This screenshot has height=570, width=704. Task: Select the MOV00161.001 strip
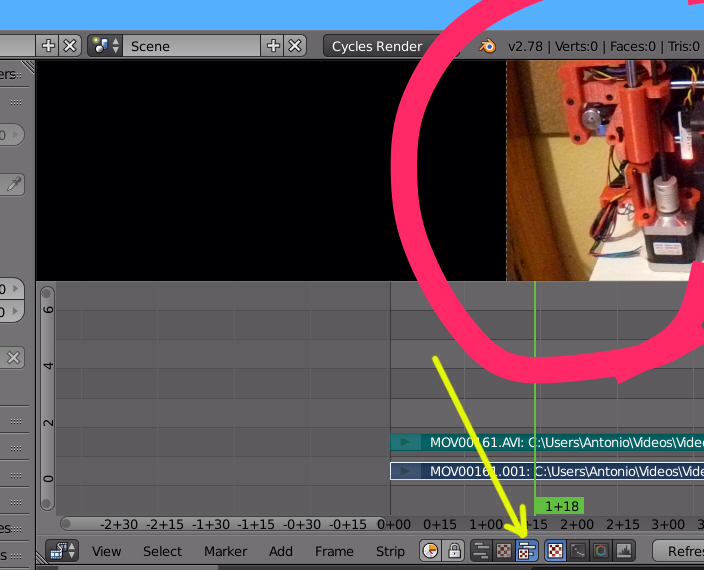click(547, 471)
